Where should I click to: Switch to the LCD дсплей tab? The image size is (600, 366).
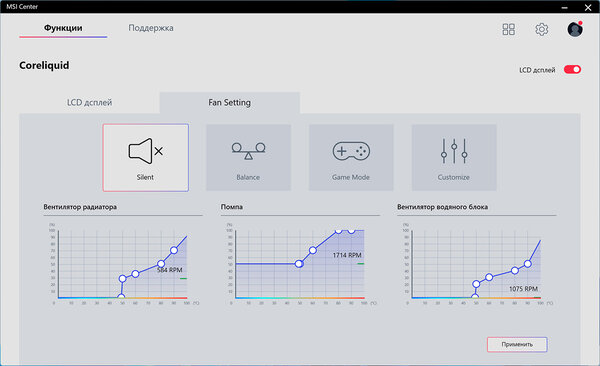[x=89, y=103]
